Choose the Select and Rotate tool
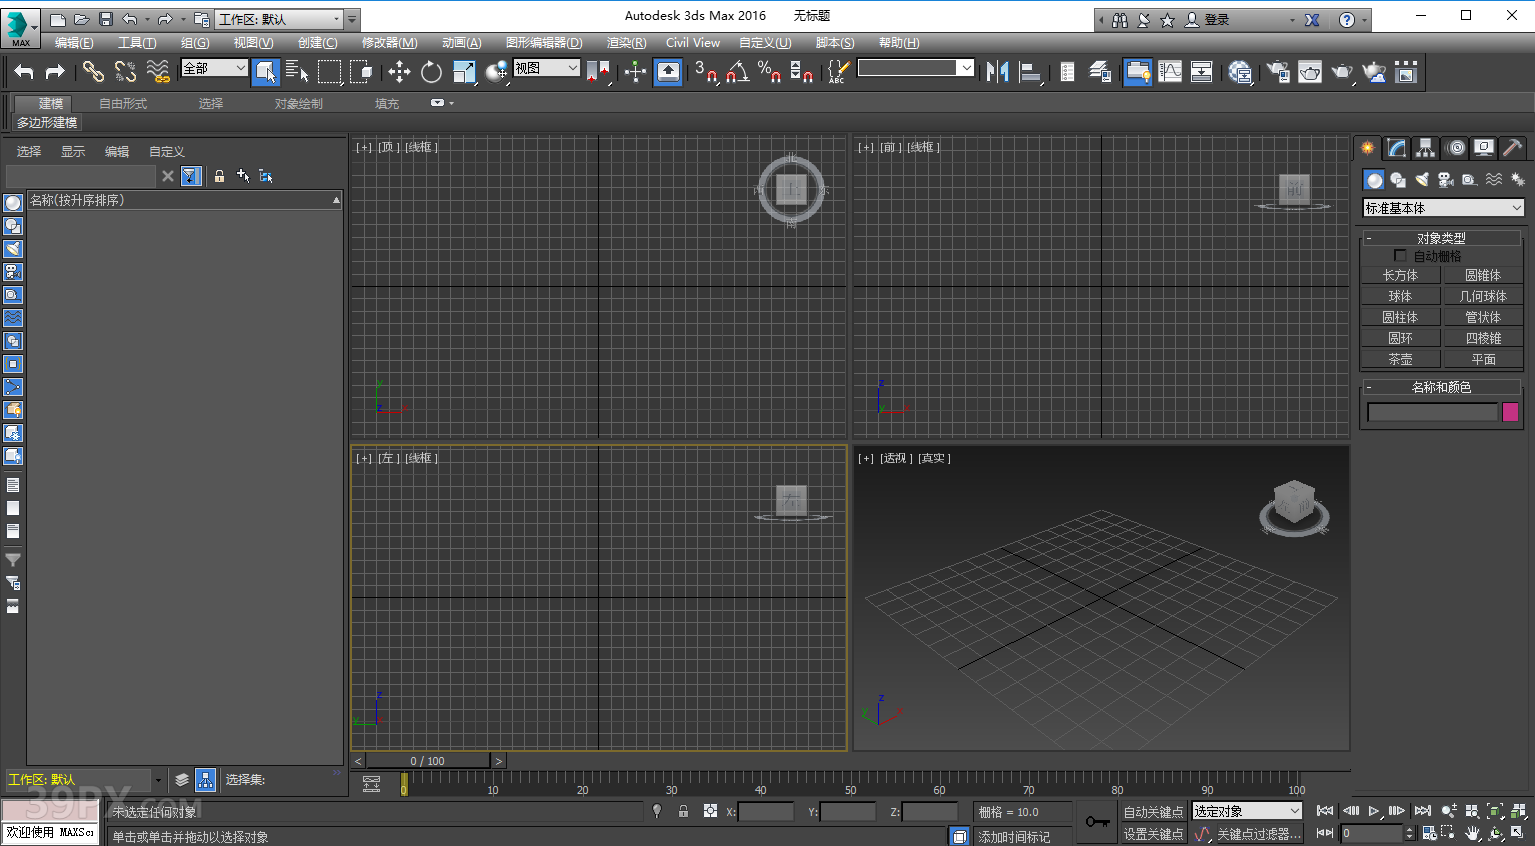1535x846 pixels. (x=431, y=71)
